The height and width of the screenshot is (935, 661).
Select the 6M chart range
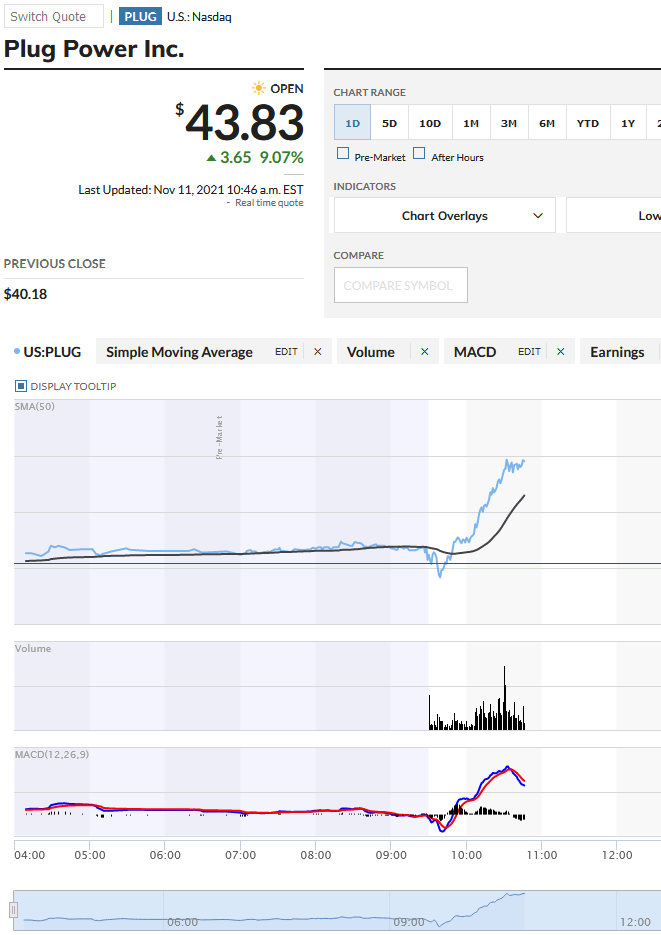[547, 123]
